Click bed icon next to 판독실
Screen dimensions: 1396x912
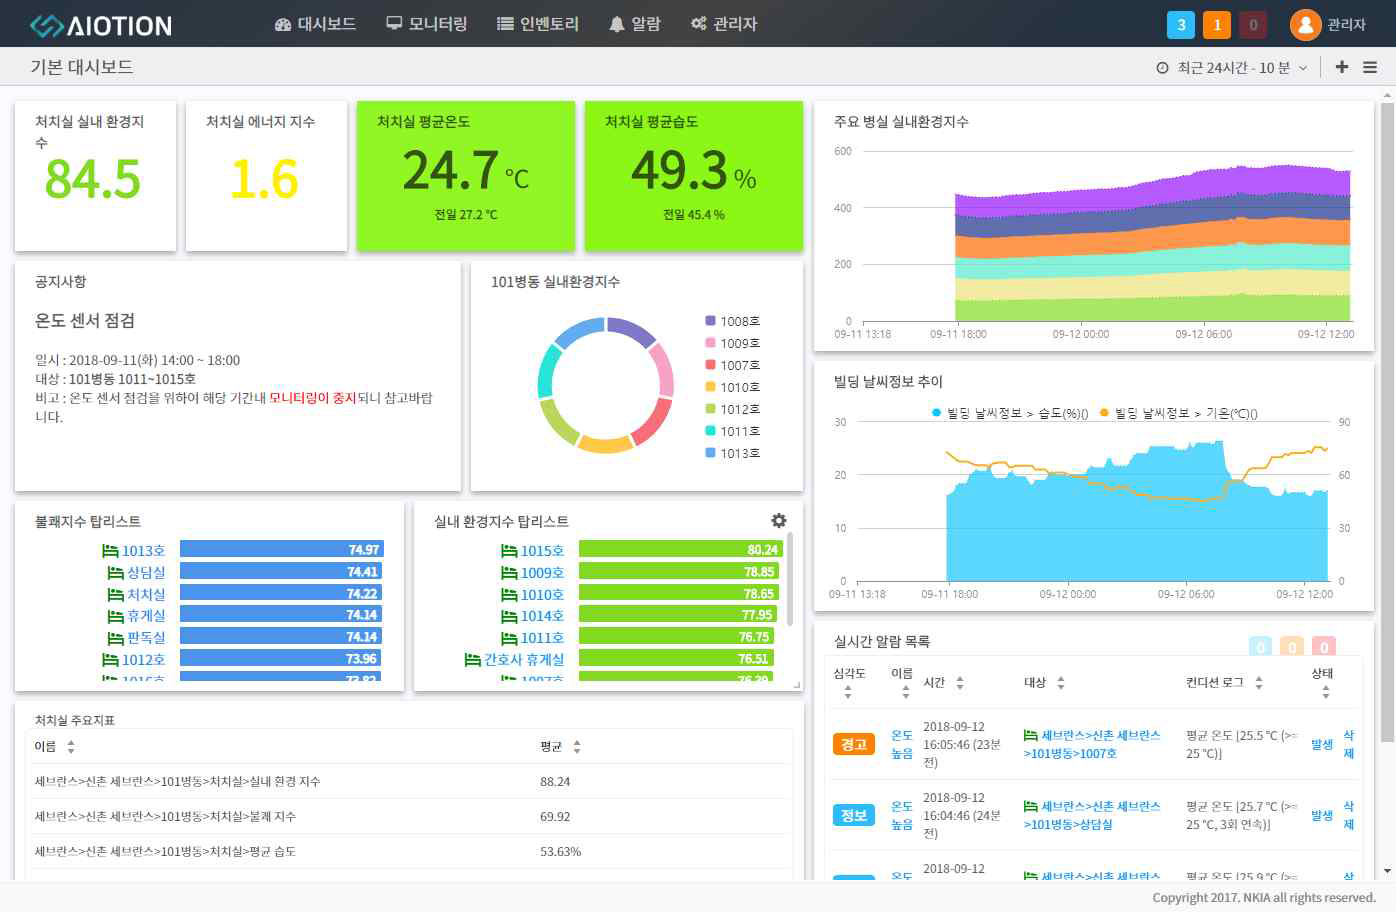point(115,638)
